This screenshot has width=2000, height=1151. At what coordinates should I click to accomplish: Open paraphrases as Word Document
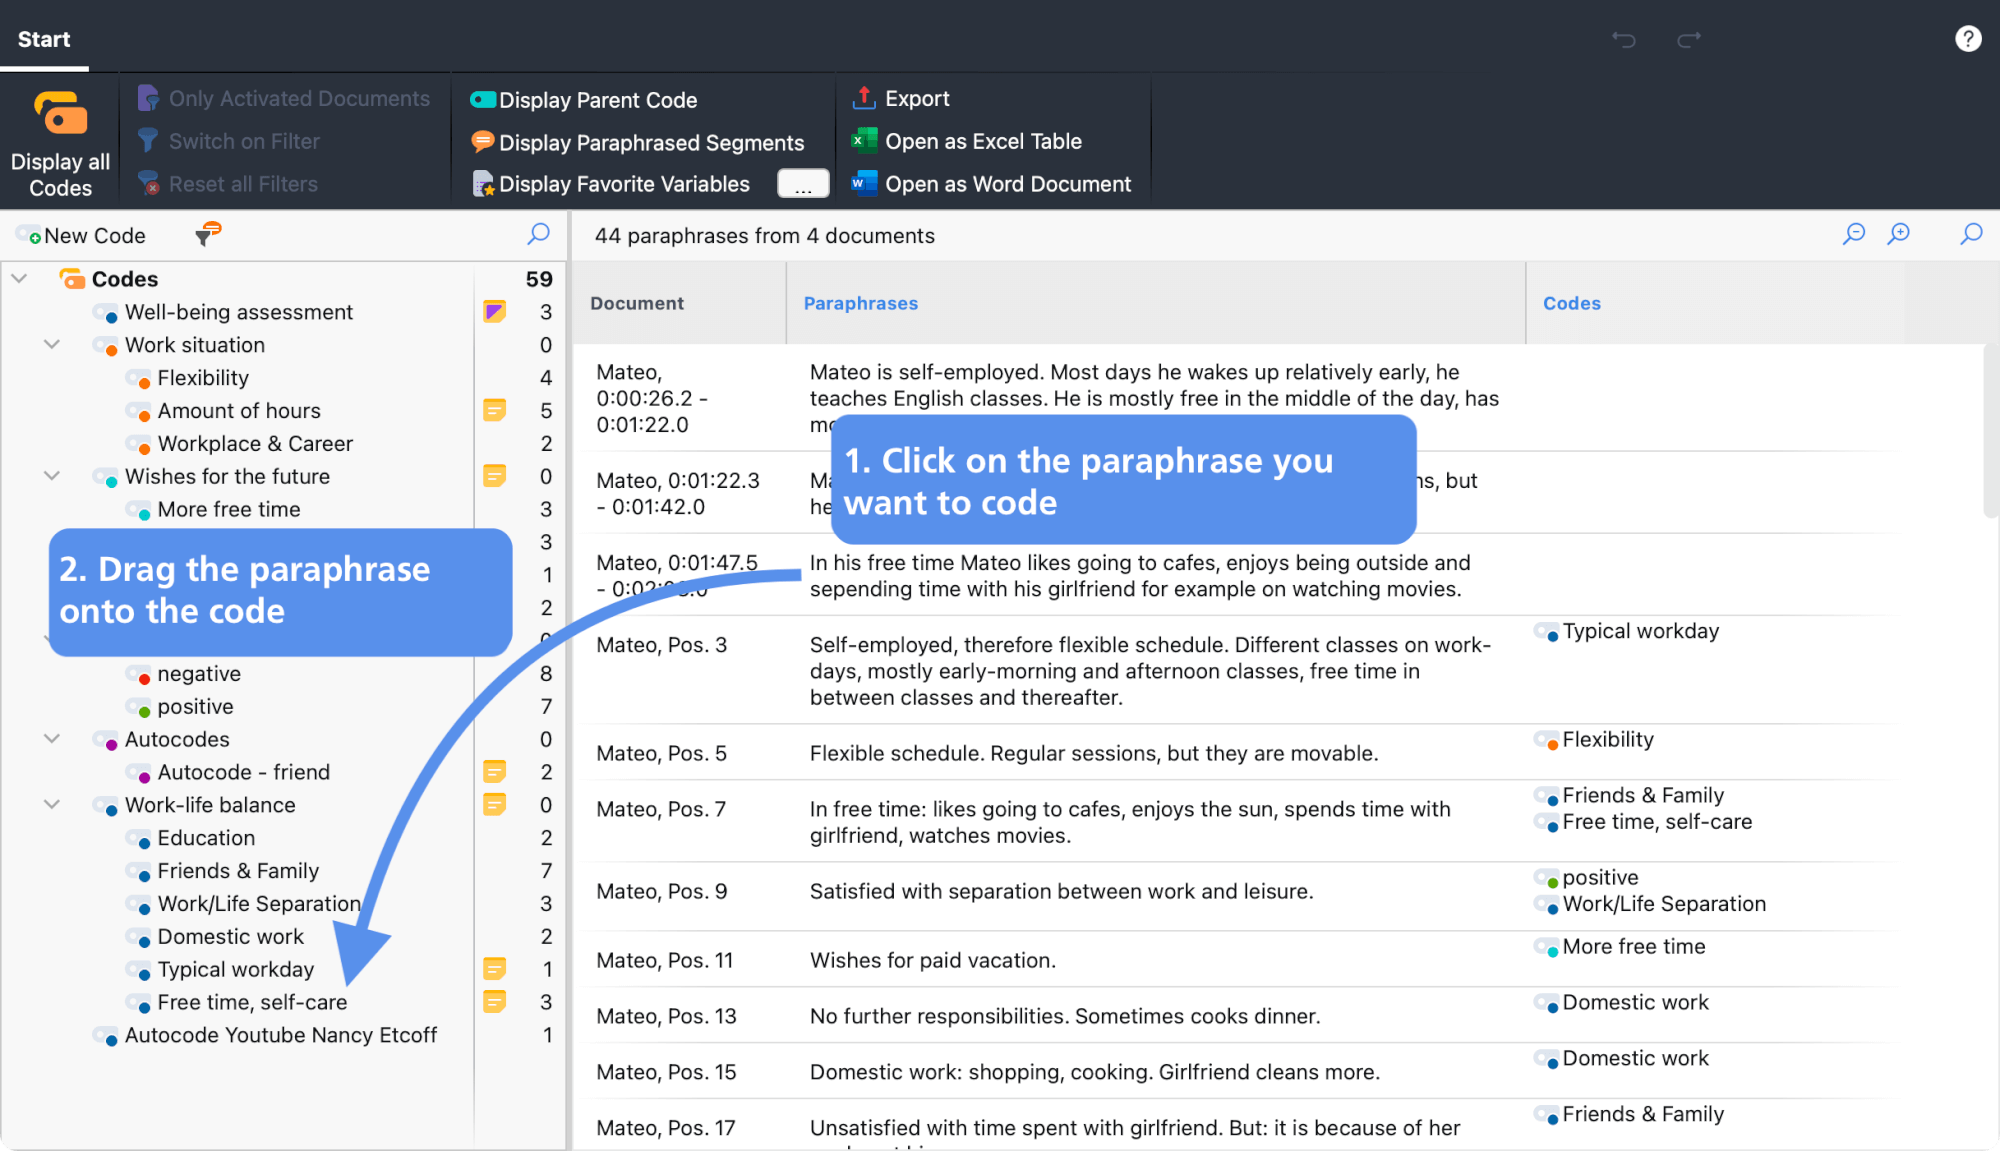[x=991, y=184]
